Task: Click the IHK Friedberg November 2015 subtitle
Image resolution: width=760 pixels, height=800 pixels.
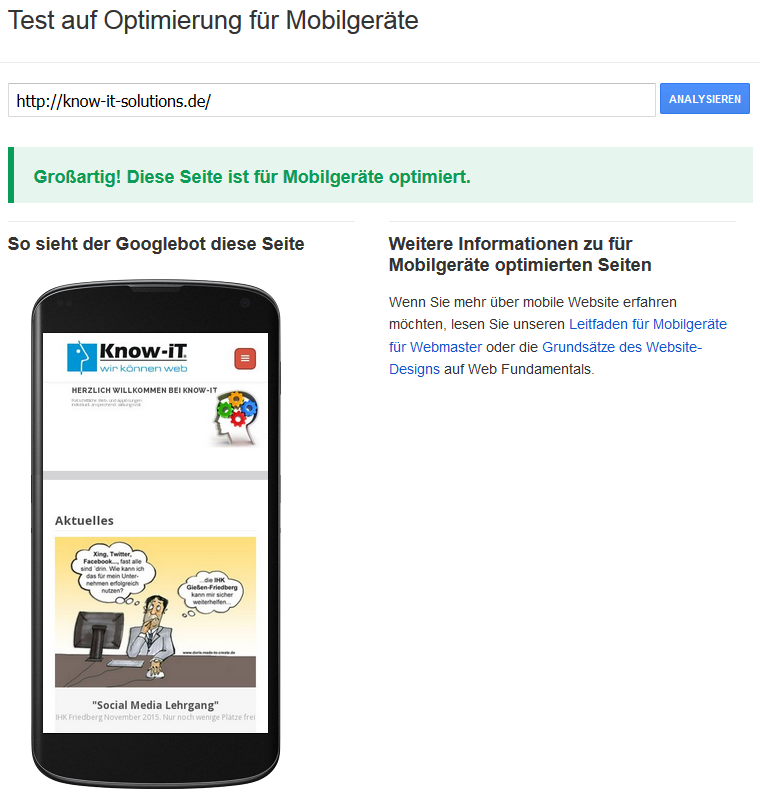Action: point(155,717)
